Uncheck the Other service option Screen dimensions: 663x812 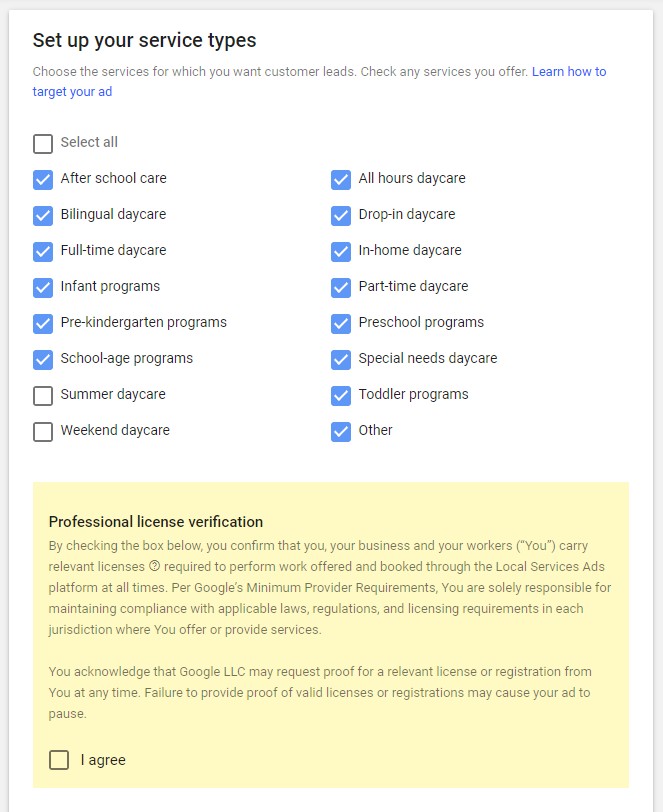point(341,432)
